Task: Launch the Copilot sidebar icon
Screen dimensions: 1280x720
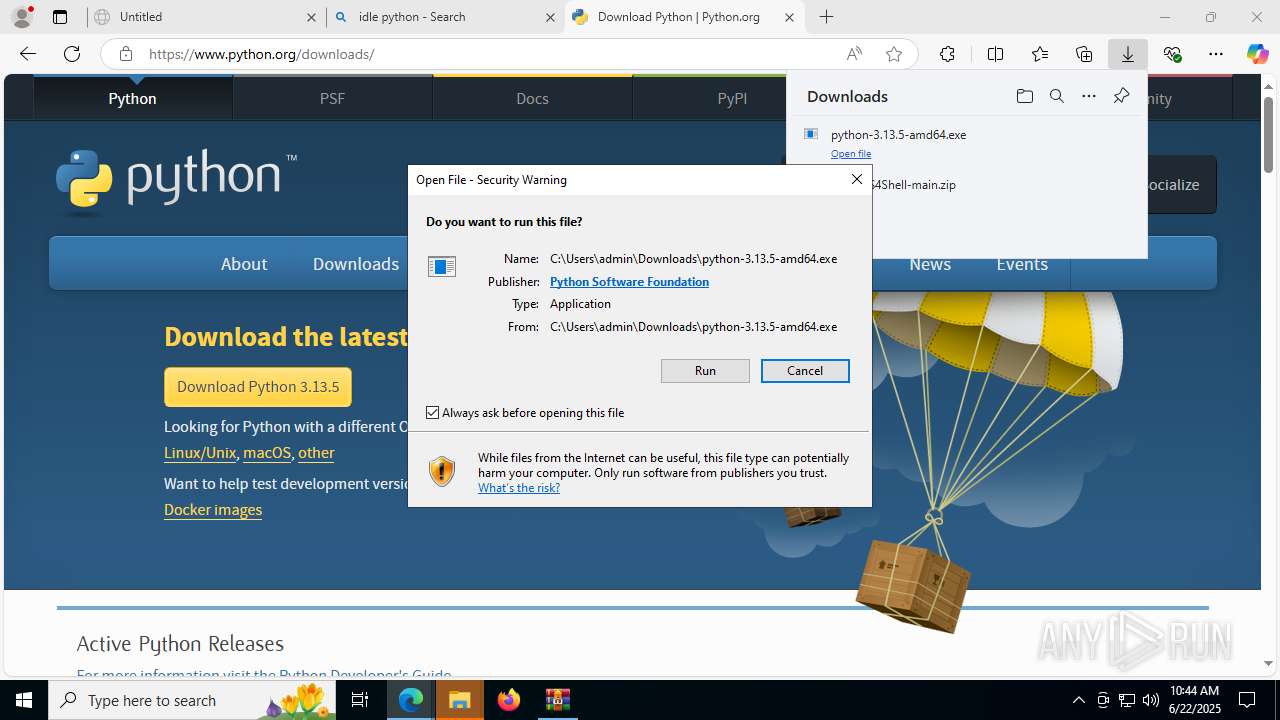Action: (1257, 54)
